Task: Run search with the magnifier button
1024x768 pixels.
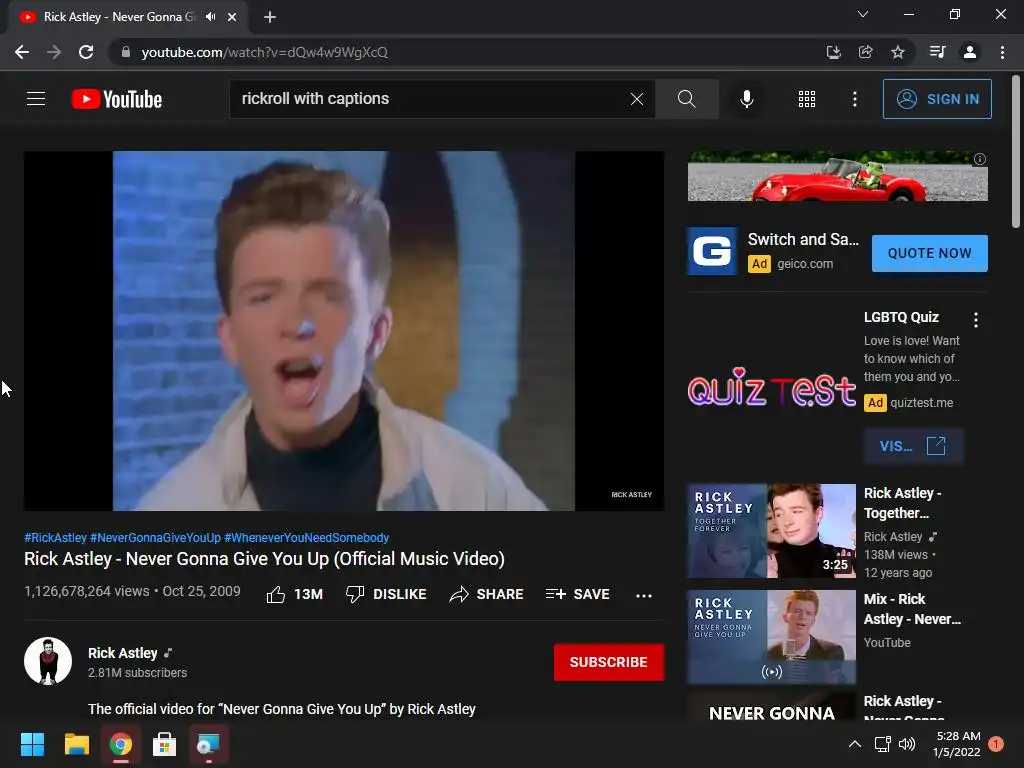Action: tap(686, 99)
